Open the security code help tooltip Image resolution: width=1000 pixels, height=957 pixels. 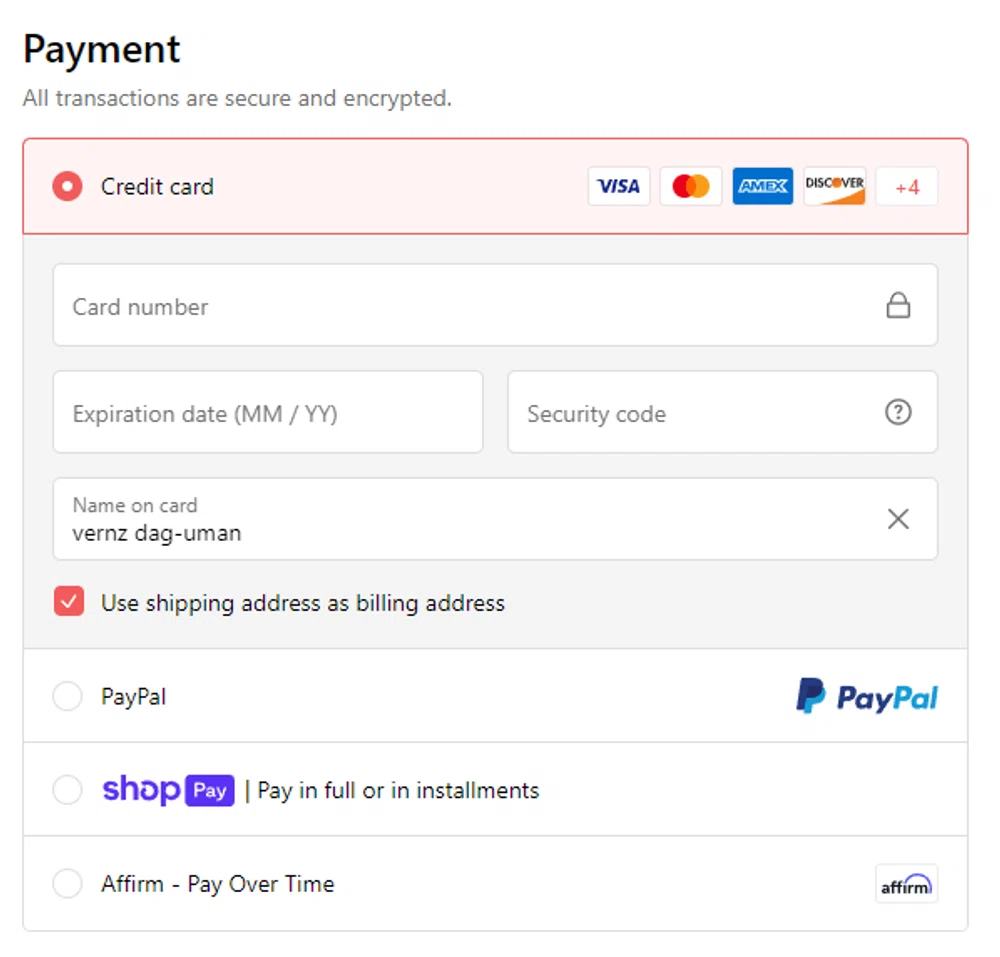[898, 412]
